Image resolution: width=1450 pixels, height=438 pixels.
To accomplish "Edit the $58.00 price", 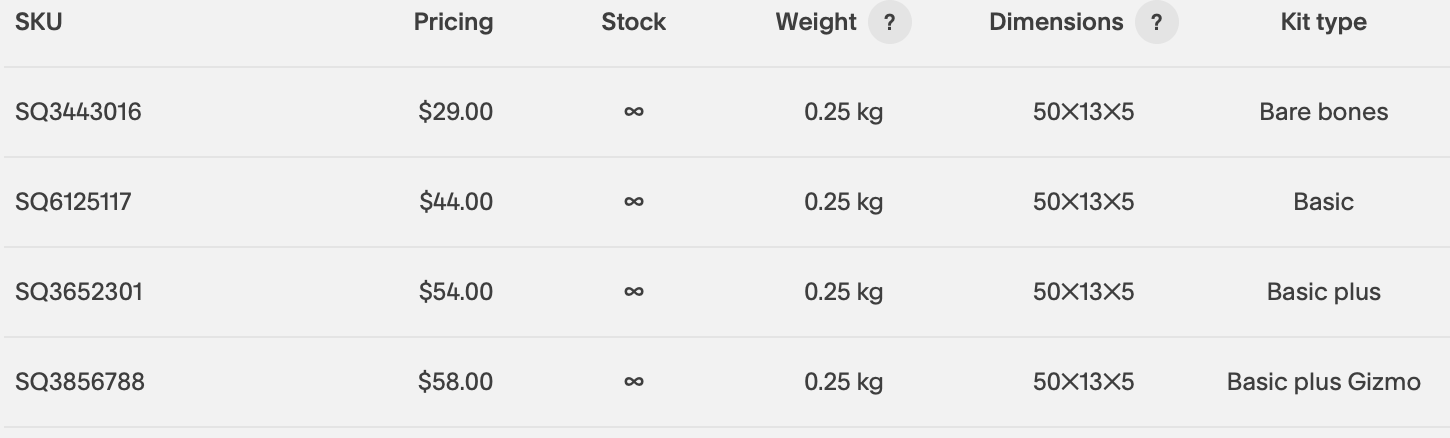I will pyautogui.click(x=456, y=382).
